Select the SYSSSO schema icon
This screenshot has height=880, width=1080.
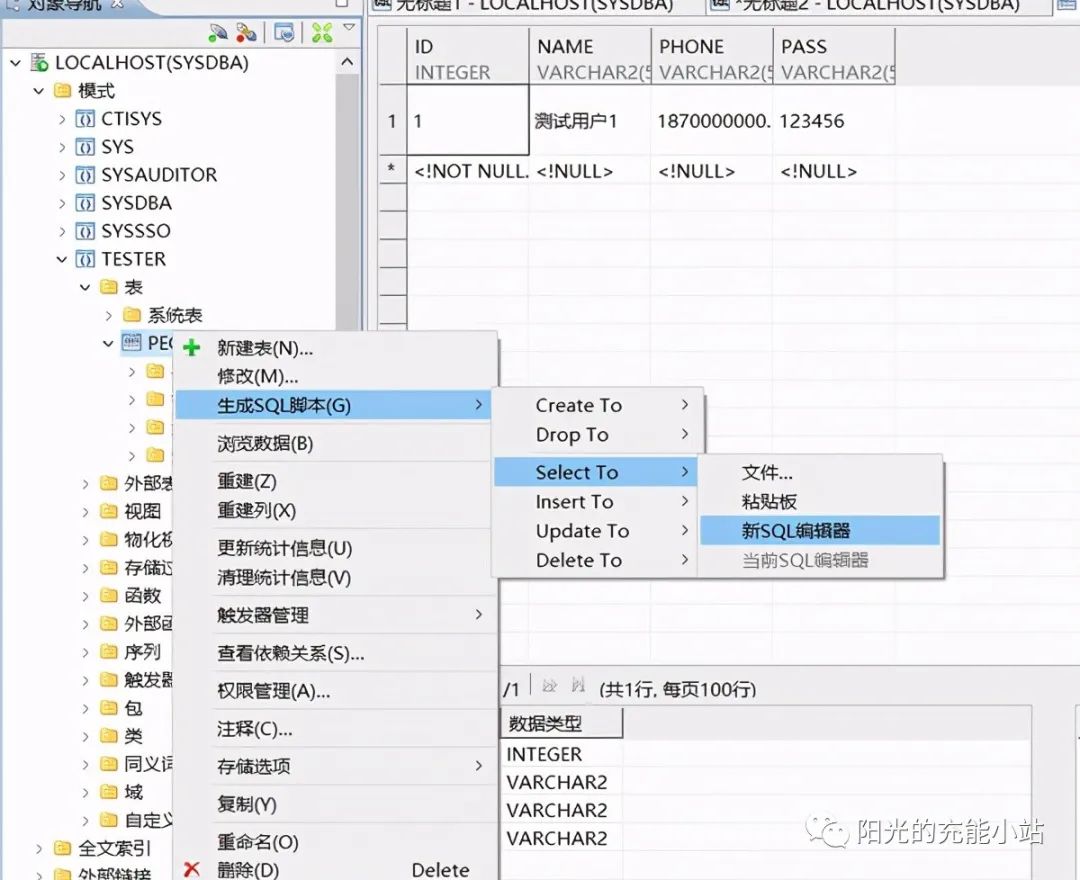click(x=85, y=231)
